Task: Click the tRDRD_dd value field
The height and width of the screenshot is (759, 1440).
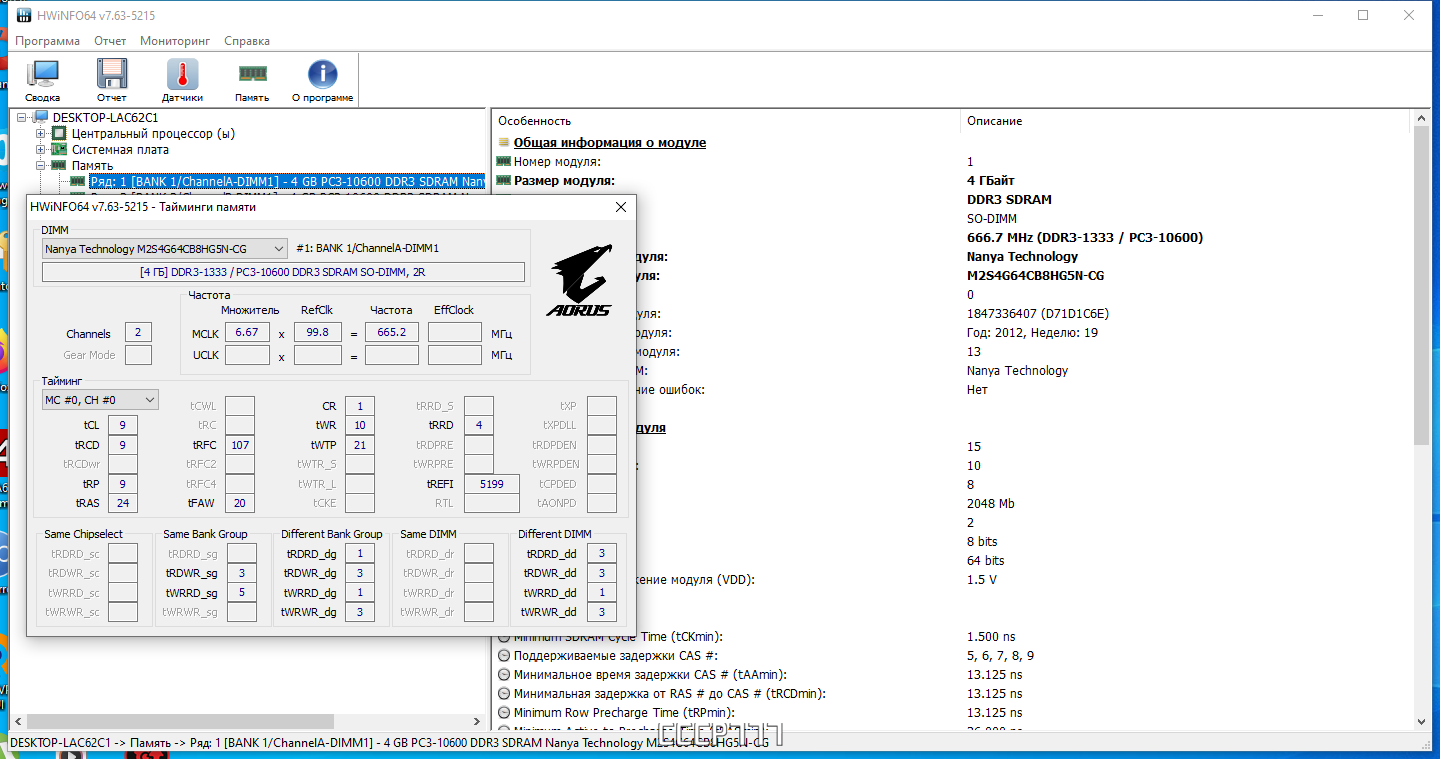Action: click(x=602, y=554)
